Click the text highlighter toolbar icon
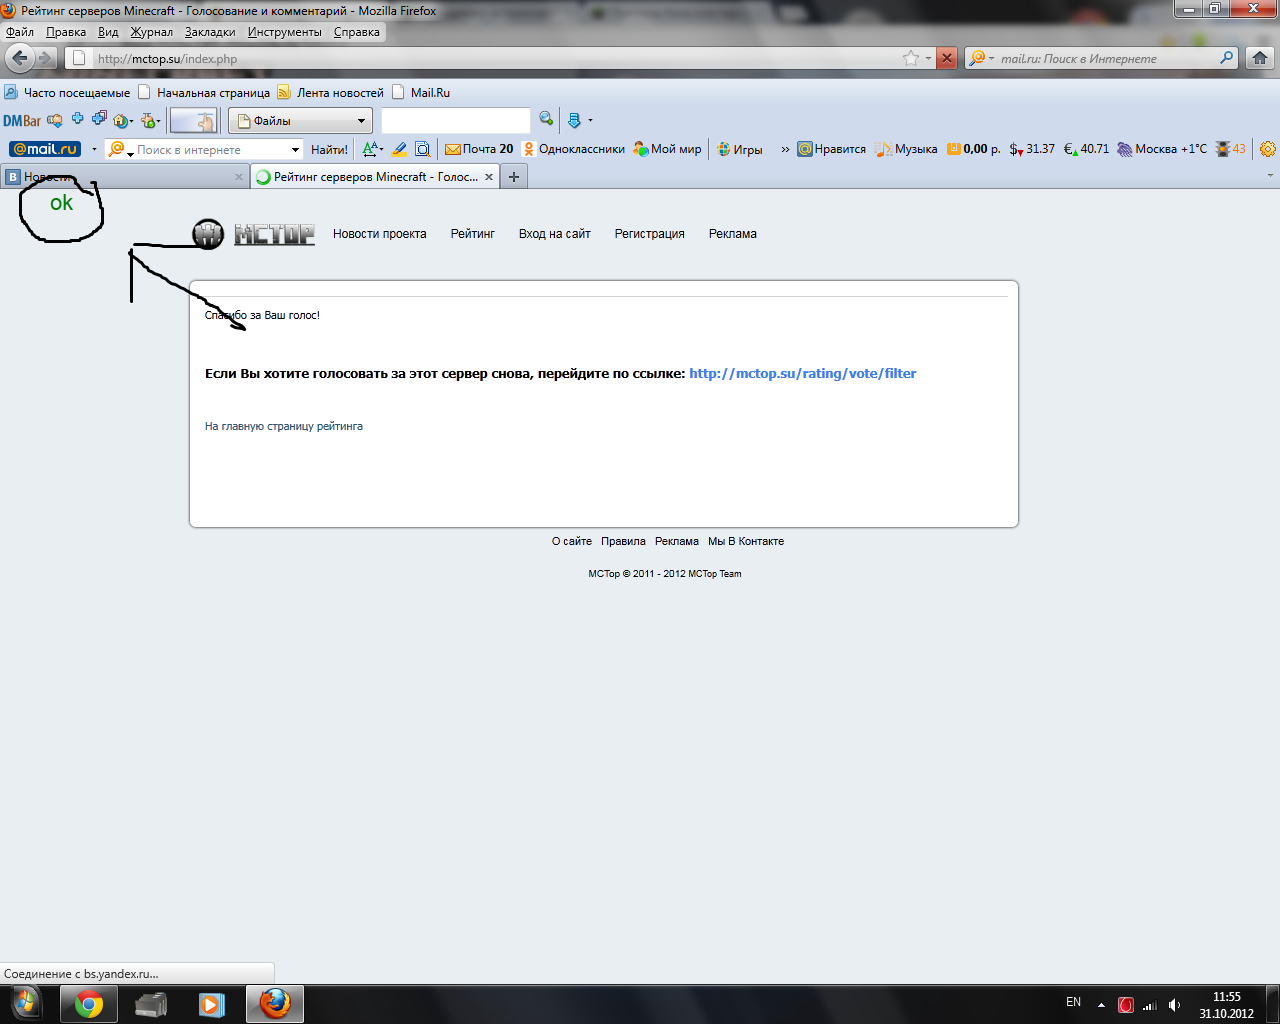The image size is (1280, 1024). (399, 149)
